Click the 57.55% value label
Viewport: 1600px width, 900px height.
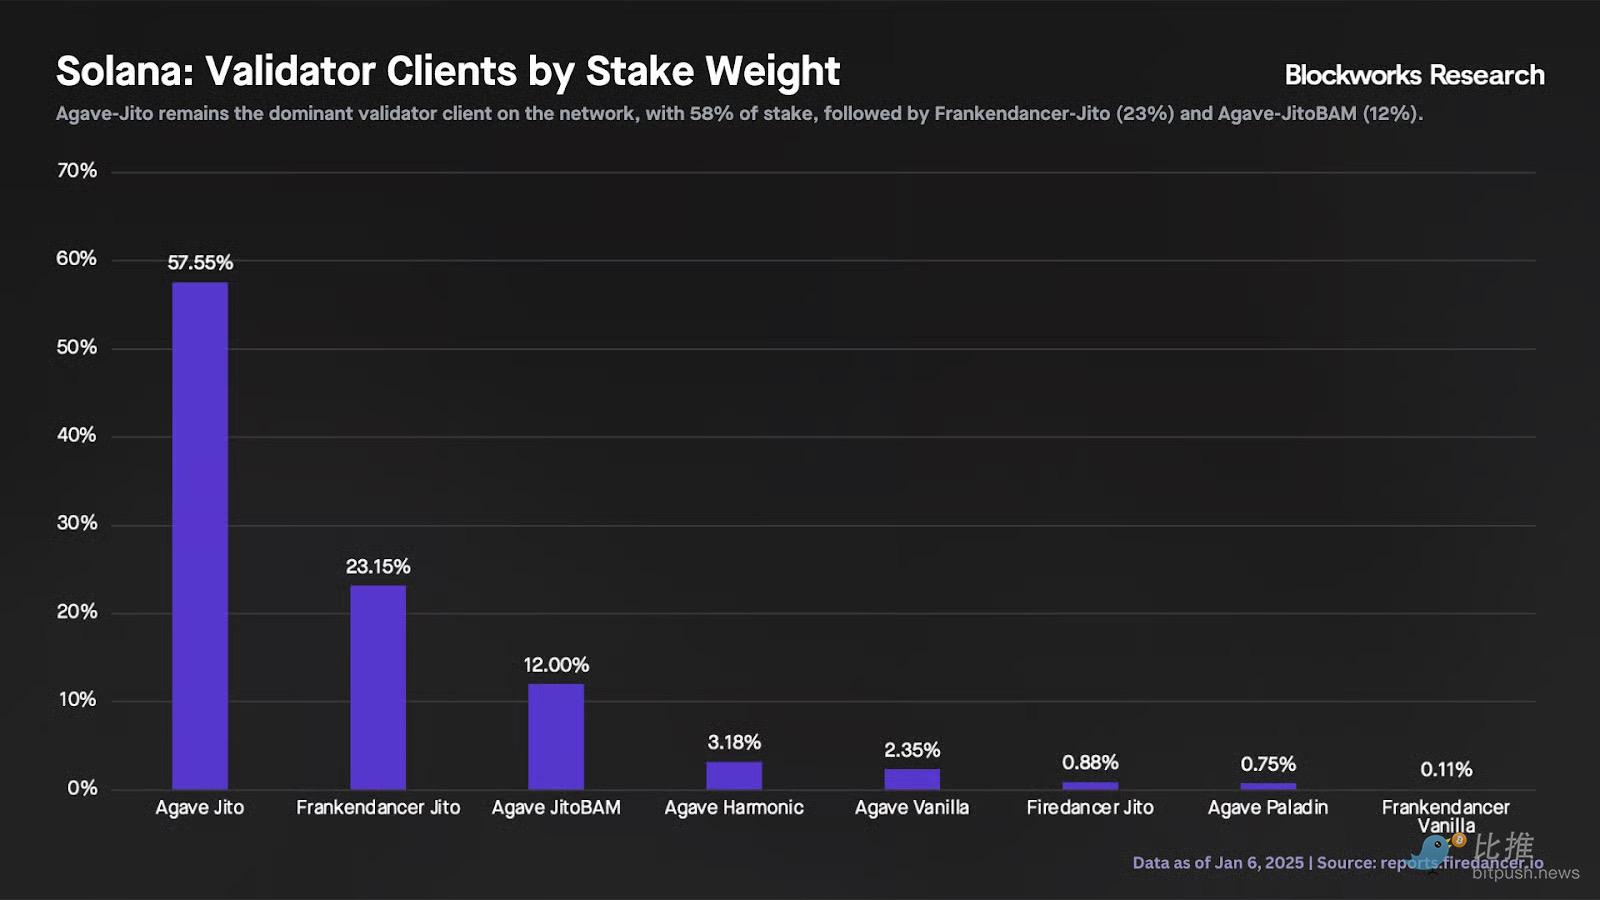(x=200, y=262)
